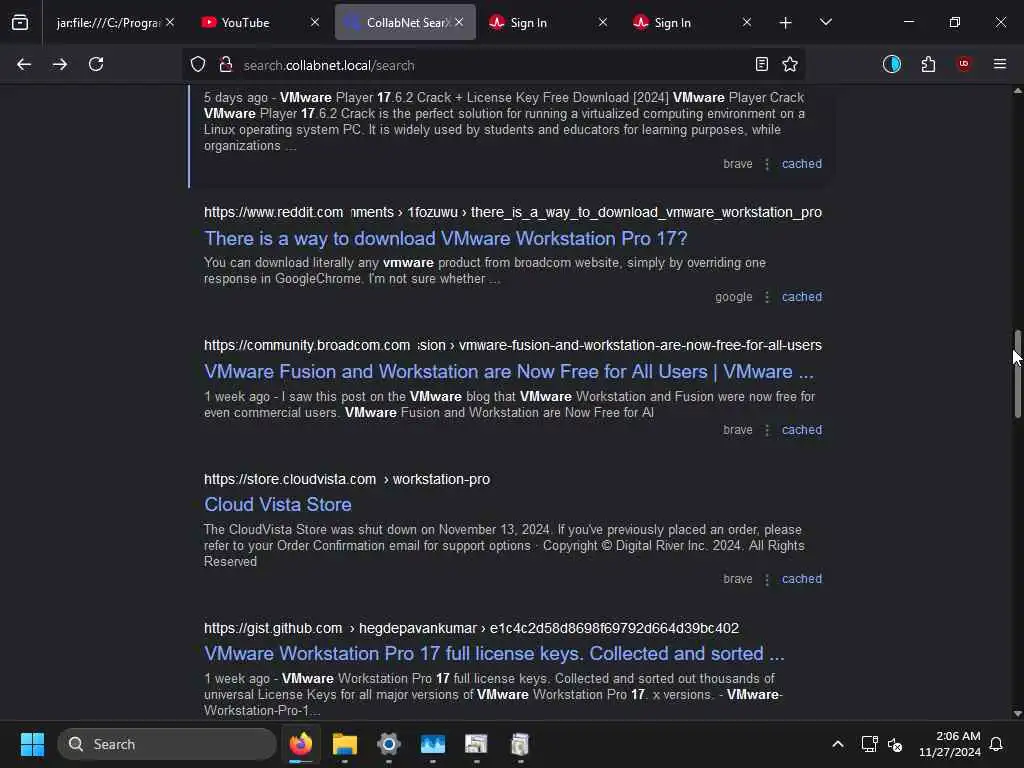Open cached link for the Cloud Vista Store result
Screen dimensions: 1024x768
pyautogui.click(x=802, y=579)
